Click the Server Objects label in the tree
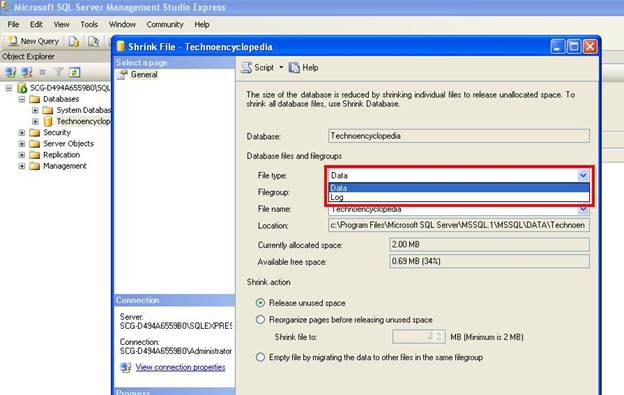 pos(68,144)
